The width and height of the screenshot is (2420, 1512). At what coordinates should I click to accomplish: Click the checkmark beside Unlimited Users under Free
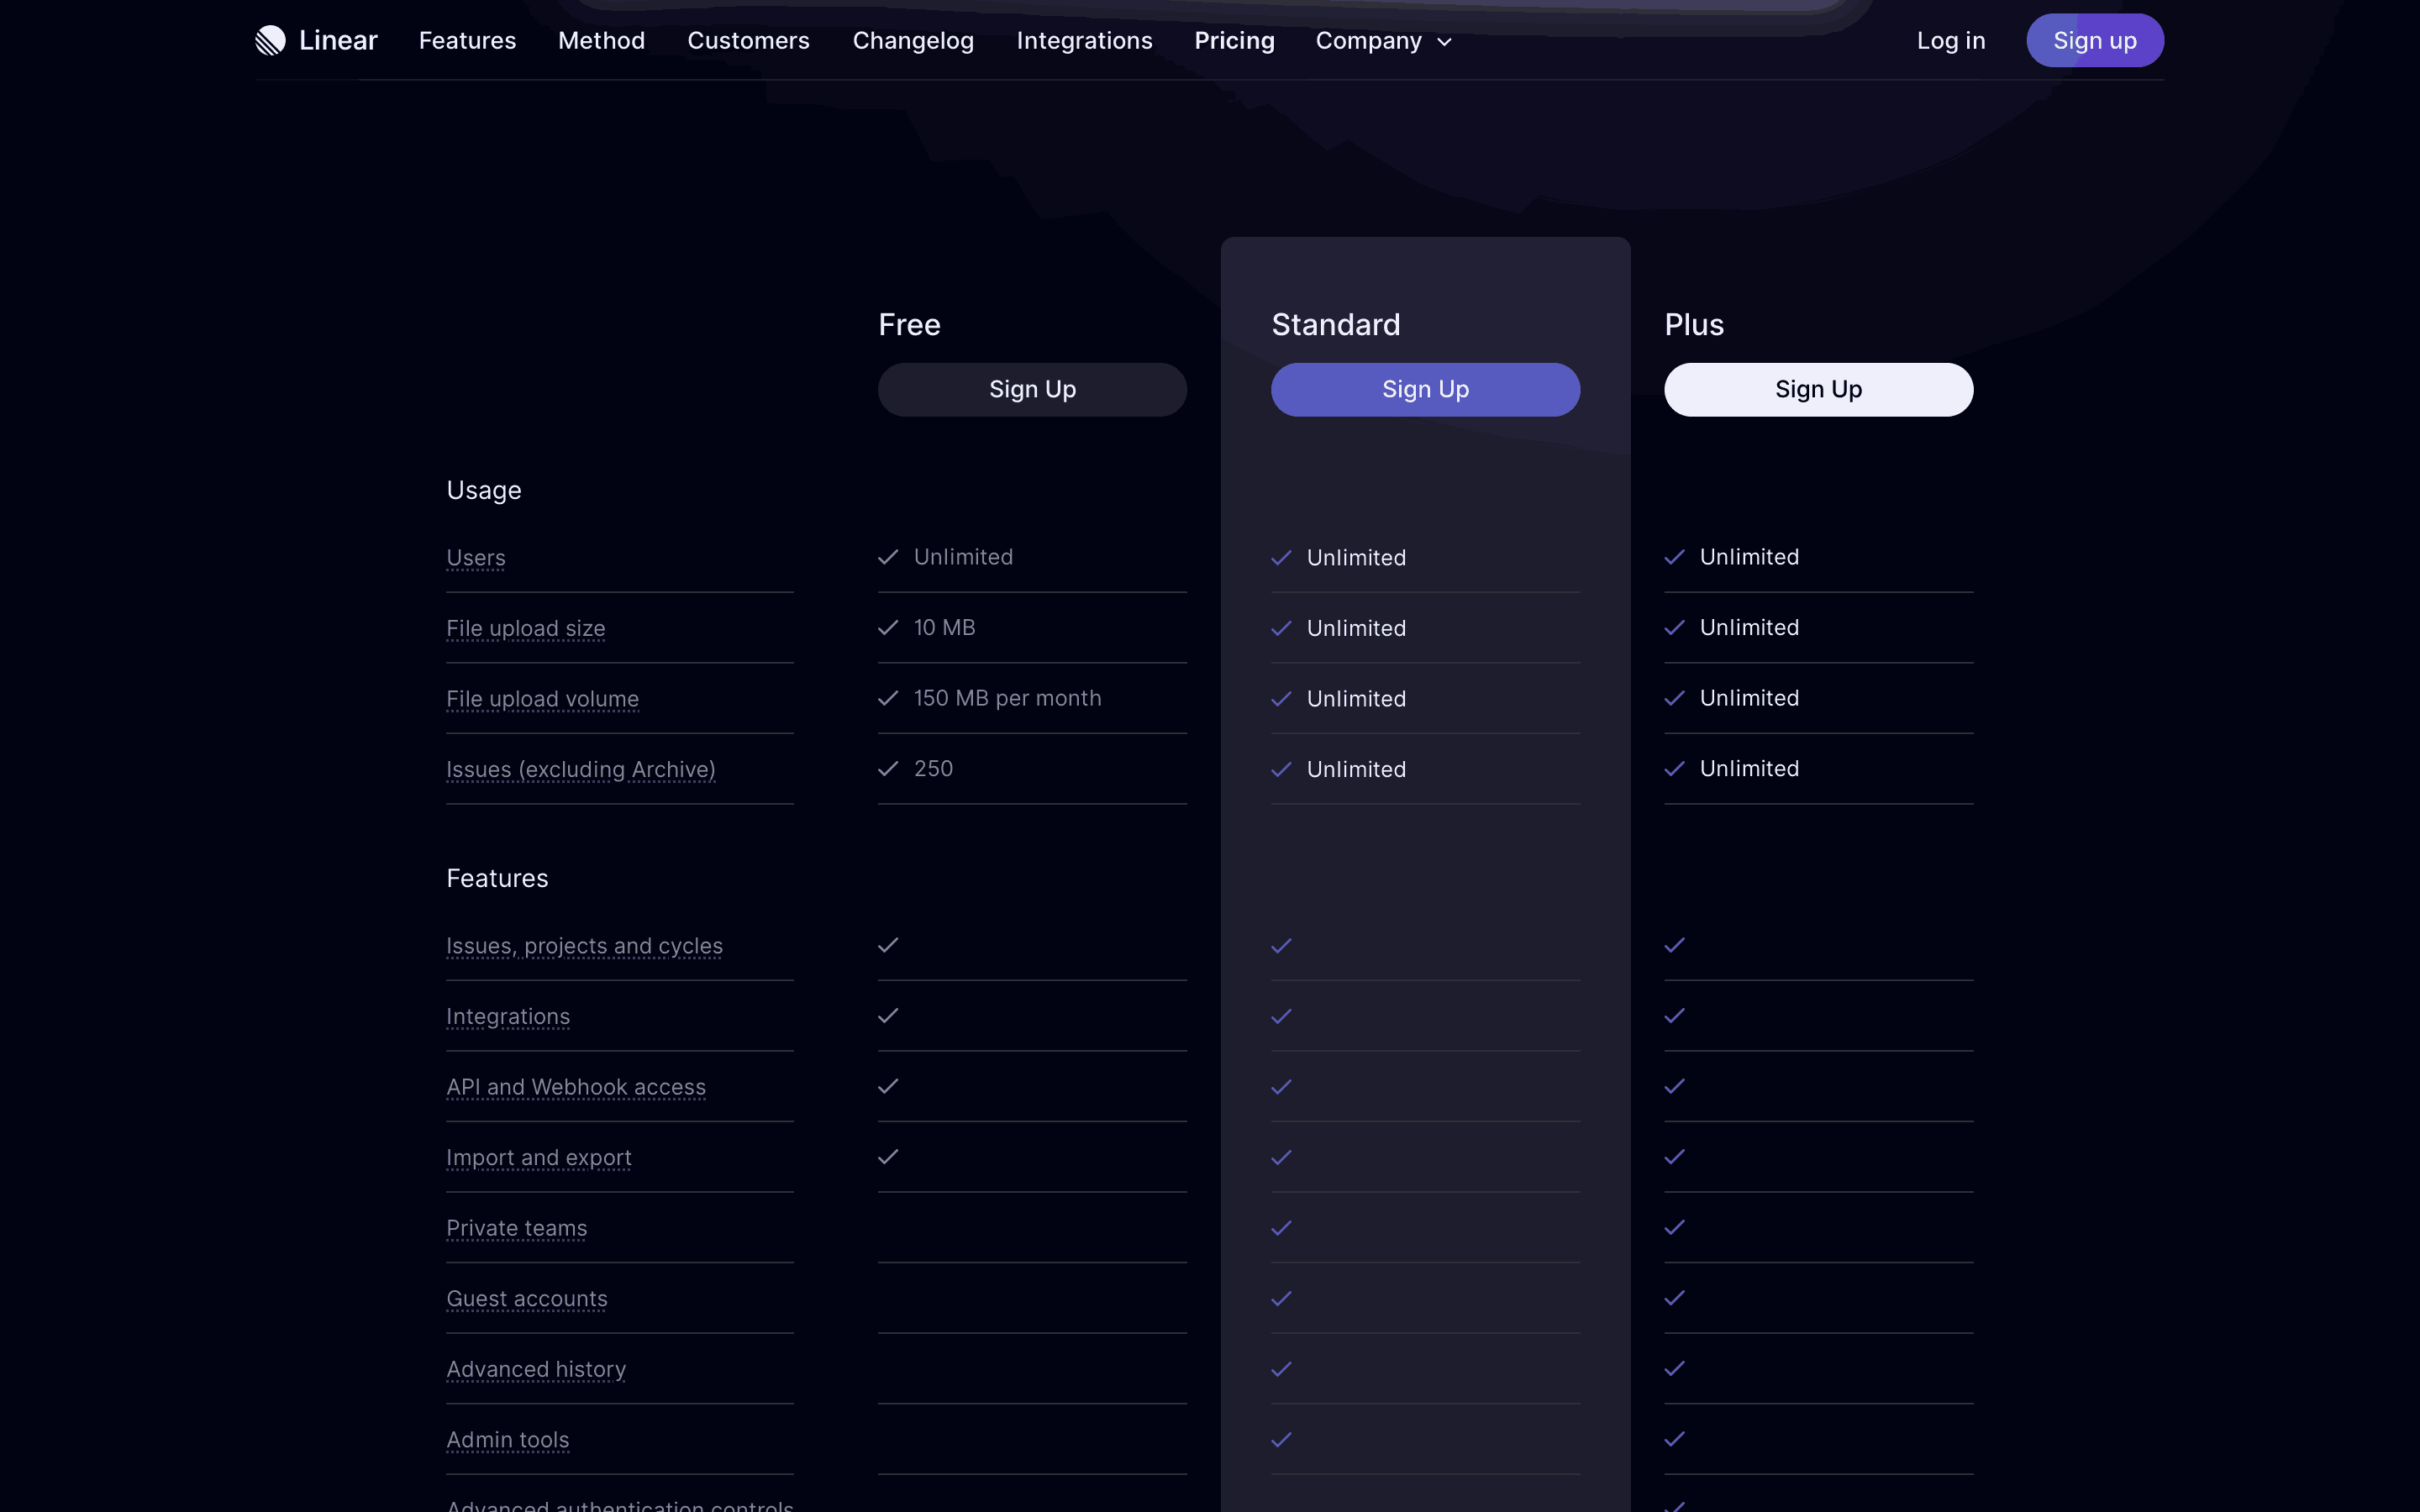(888, 557)
